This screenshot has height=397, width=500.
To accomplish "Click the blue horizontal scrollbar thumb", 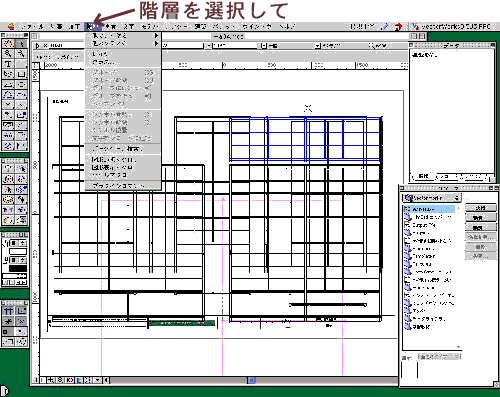I will click(252, 380).
